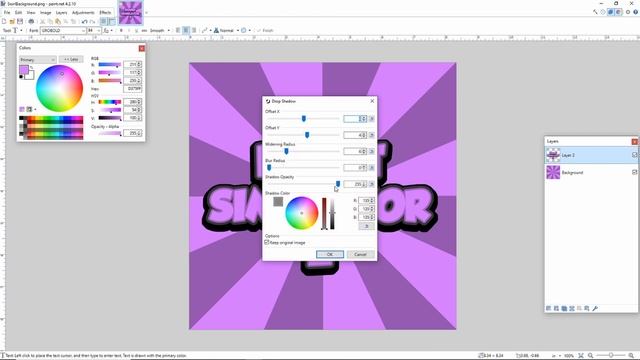Click the Hex color value field

[133, 89]
